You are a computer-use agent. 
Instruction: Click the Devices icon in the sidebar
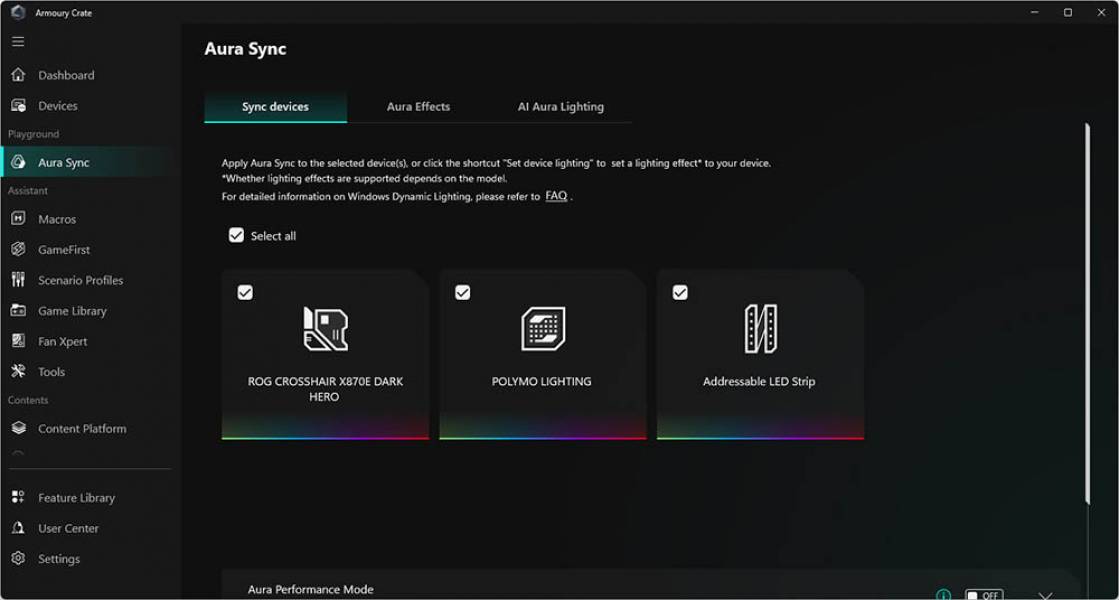click(x=19, y=106)
